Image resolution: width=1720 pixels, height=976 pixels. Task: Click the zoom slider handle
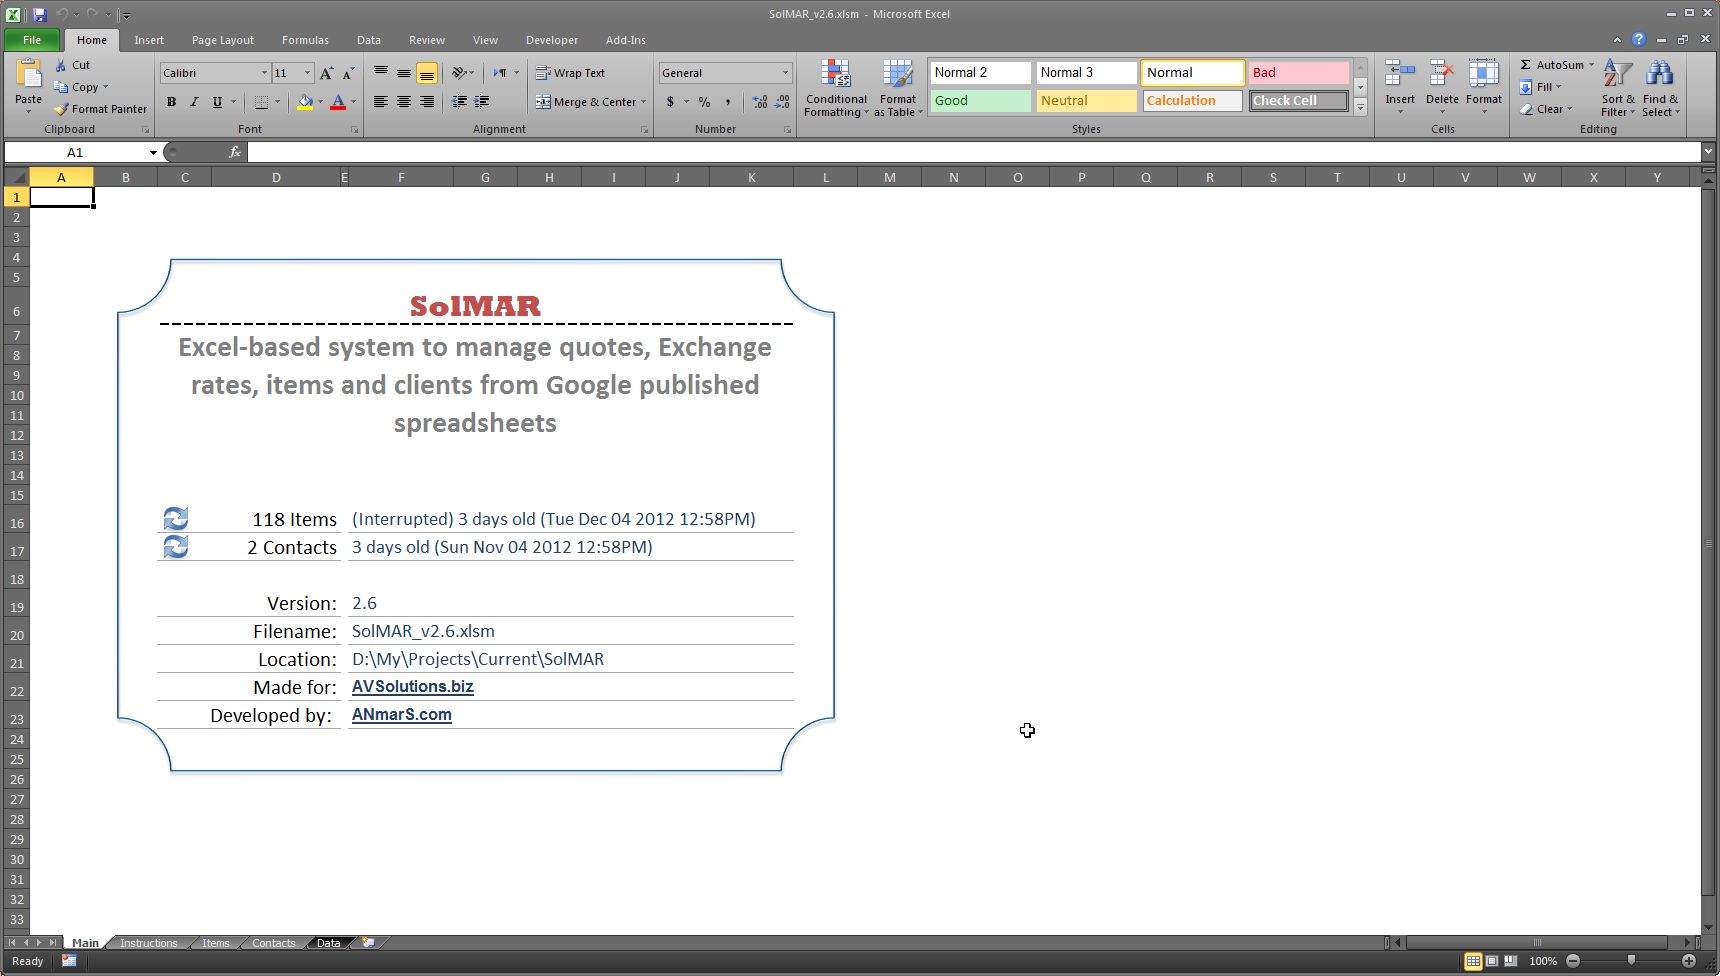[x=1631, y=961]
